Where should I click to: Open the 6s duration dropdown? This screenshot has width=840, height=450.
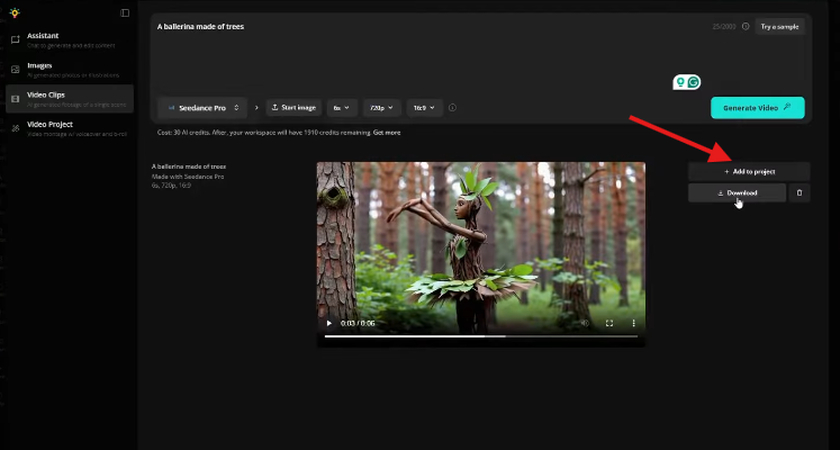click(x=342, y=108)
